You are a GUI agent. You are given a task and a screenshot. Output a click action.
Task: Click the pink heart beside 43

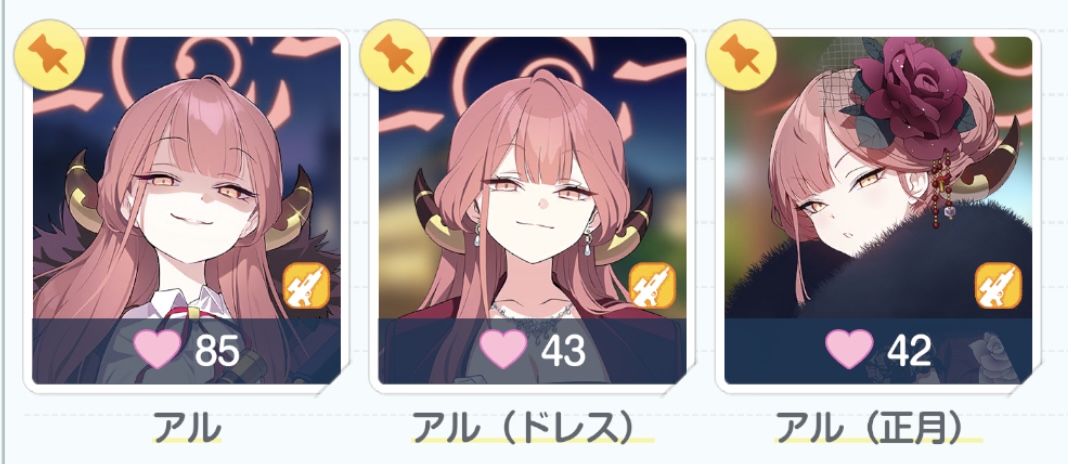(503, 350)
